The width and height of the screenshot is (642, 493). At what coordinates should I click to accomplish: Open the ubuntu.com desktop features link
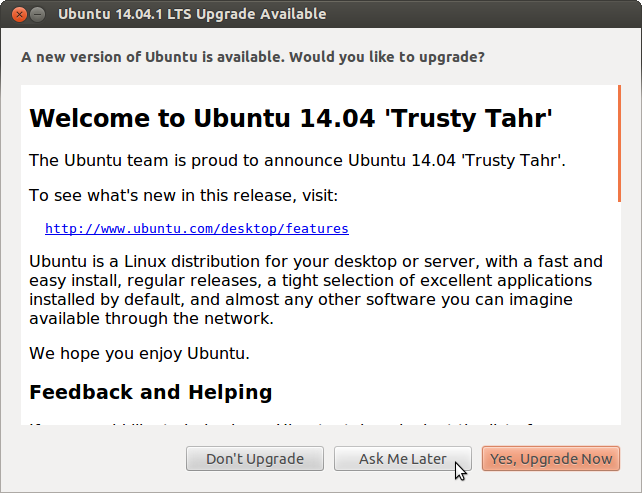pyautogui.click(x=197, y=228)
